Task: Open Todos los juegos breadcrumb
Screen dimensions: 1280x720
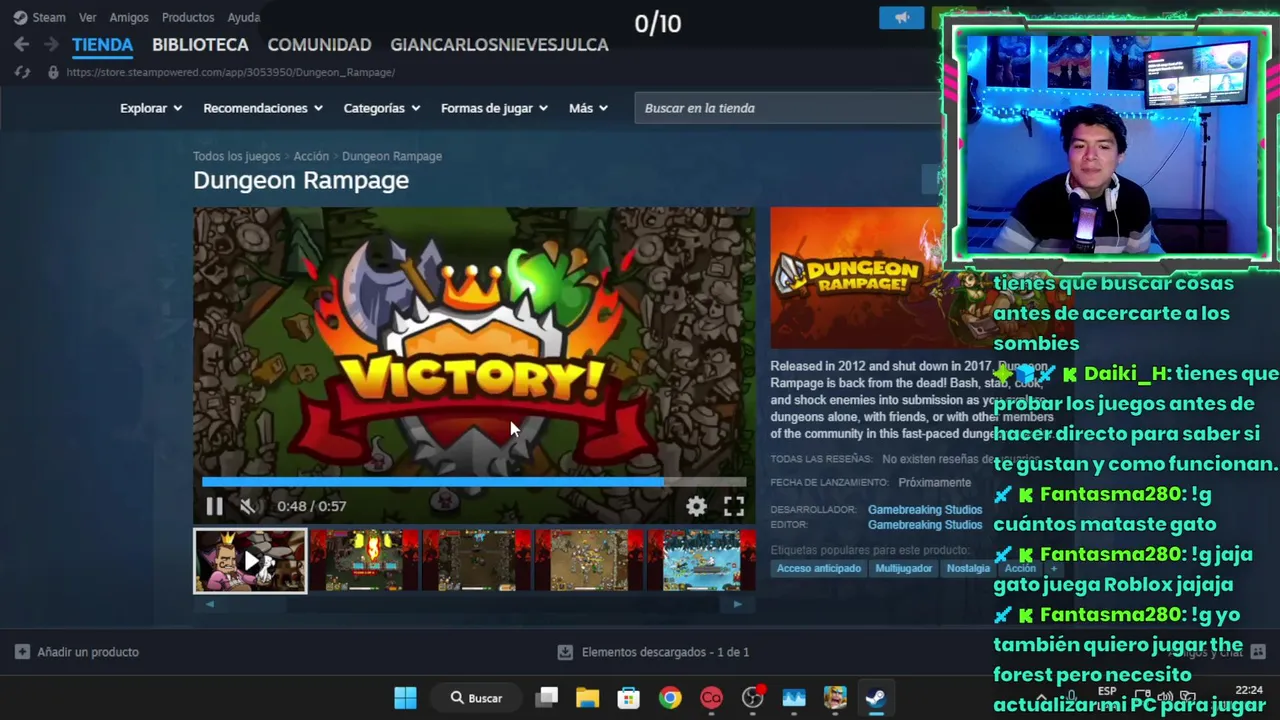Action: tap(236, 156)
